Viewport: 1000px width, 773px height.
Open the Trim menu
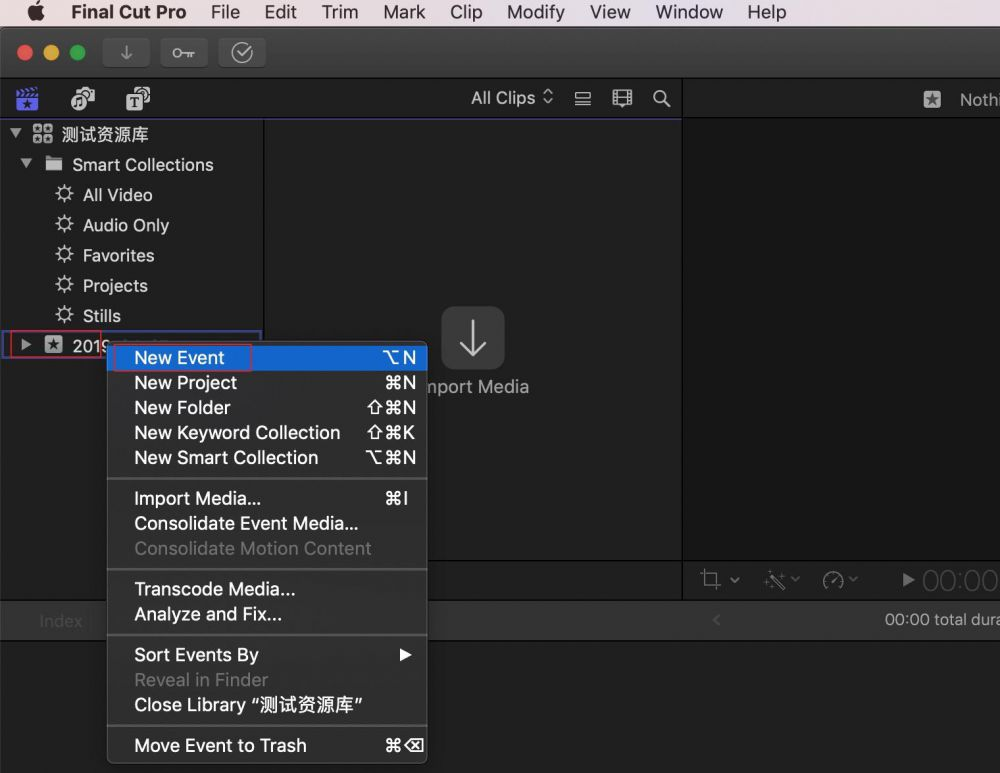pyautogui.click(x=340, y=12)
